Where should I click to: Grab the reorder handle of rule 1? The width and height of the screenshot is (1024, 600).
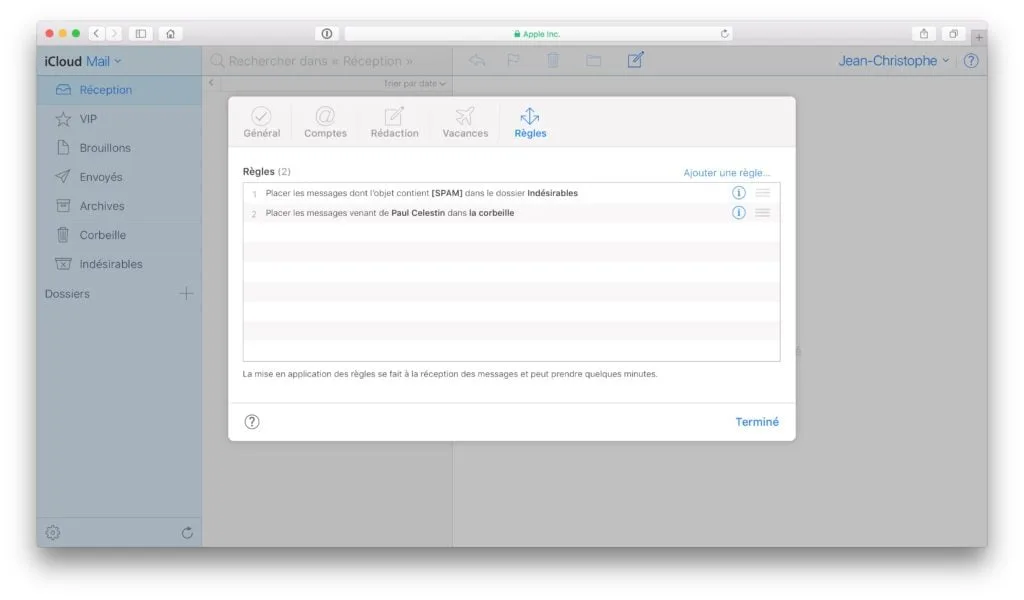(x=763, y=192)
